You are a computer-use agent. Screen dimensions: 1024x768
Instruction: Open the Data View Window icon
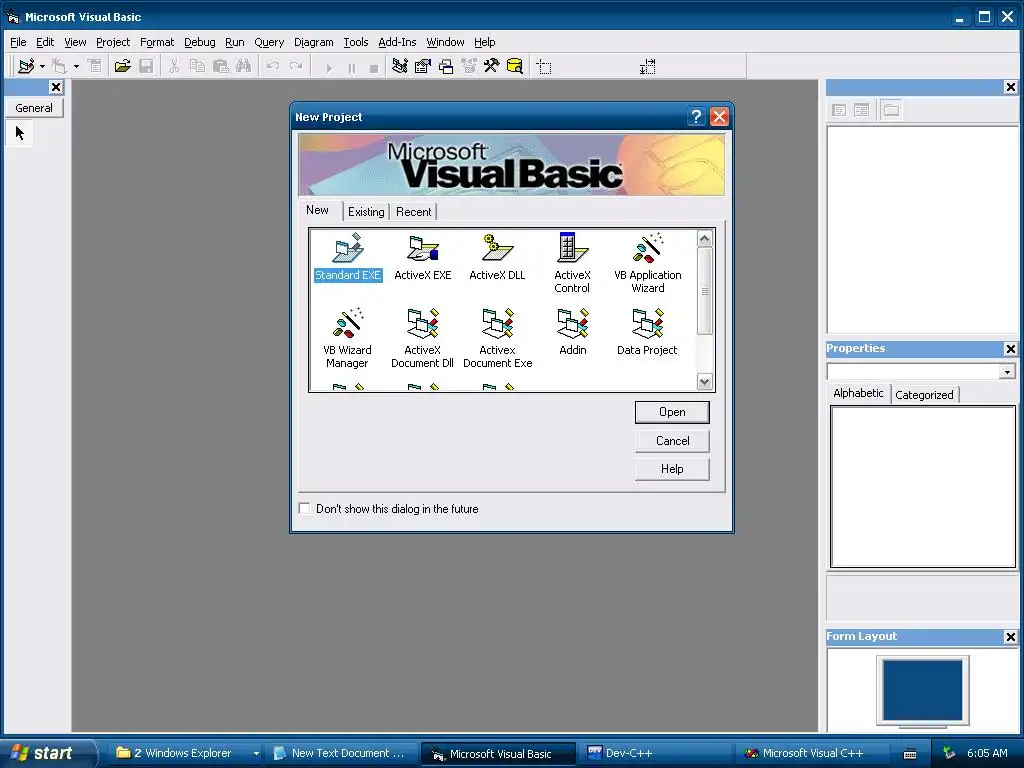515,67
